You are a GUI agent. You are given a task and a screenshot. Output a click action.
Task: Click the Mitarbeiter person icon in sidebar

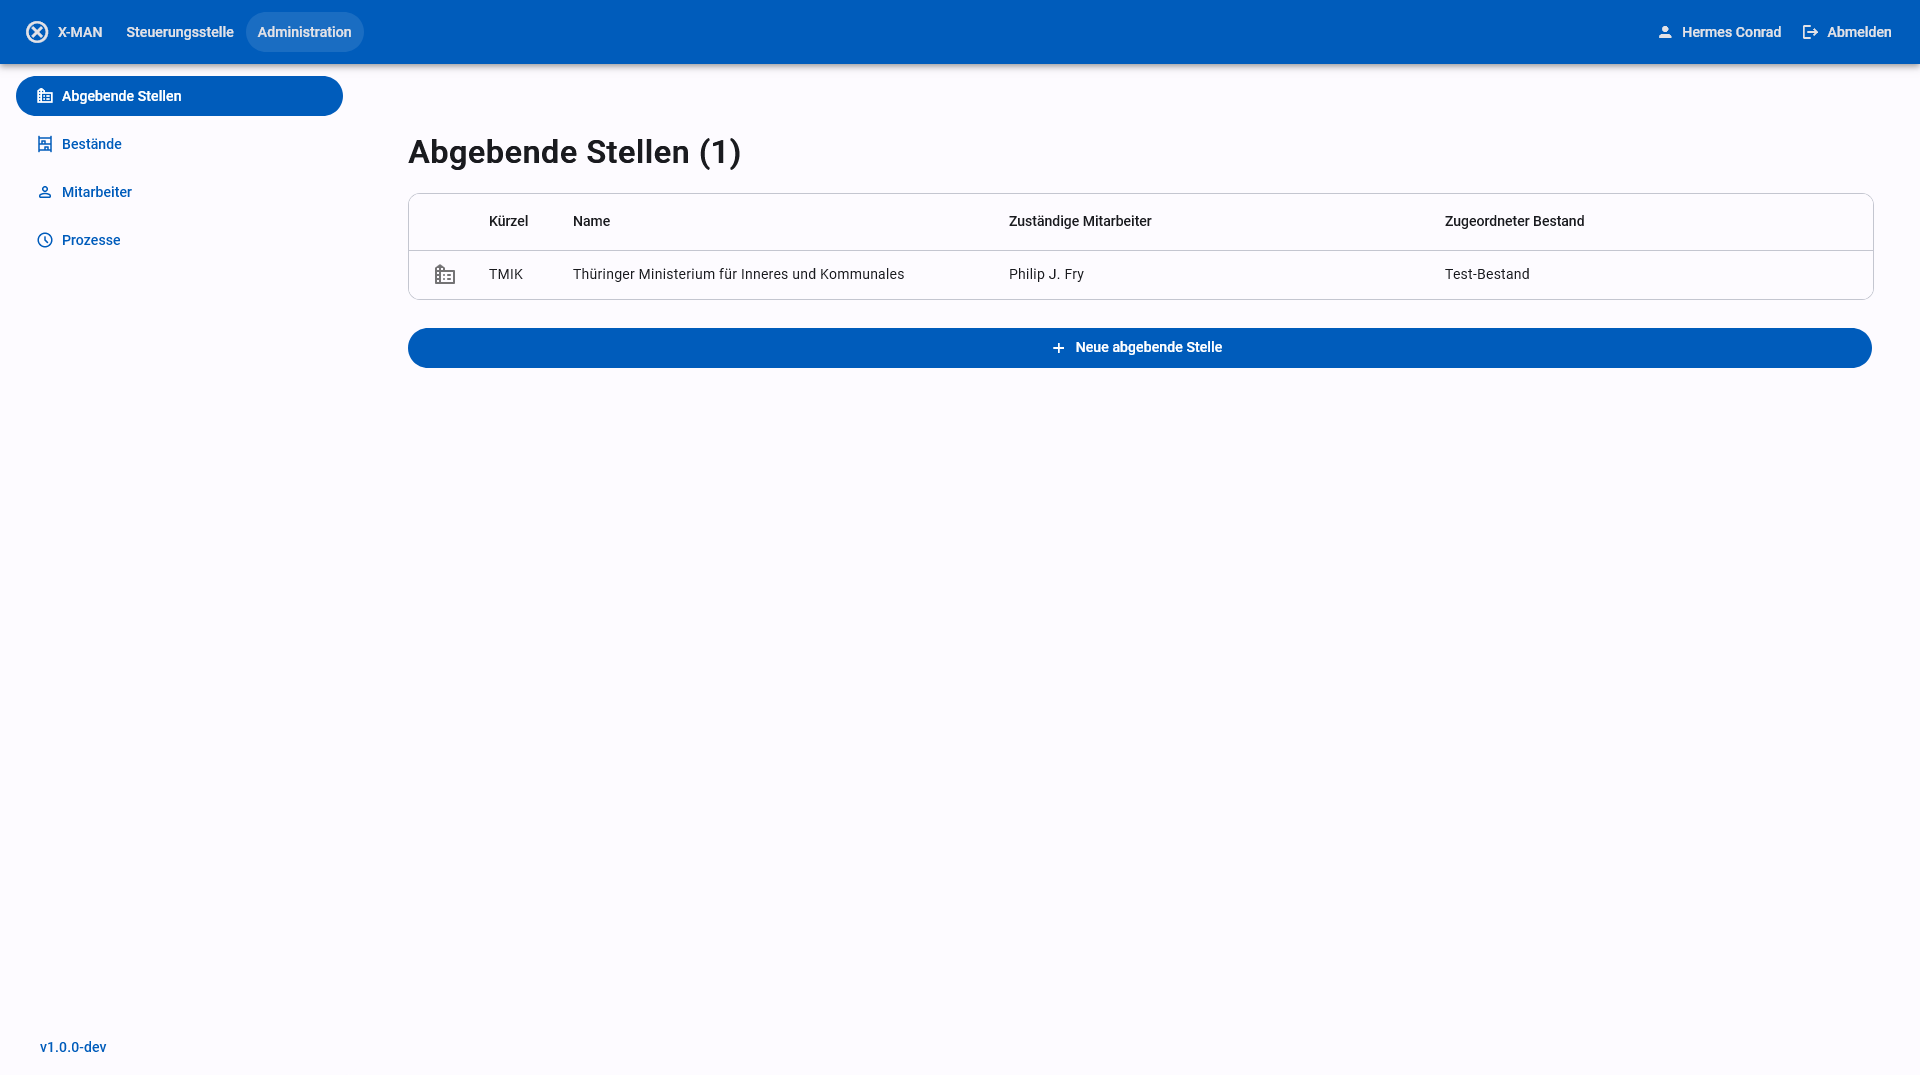click(x=45, y=192)
